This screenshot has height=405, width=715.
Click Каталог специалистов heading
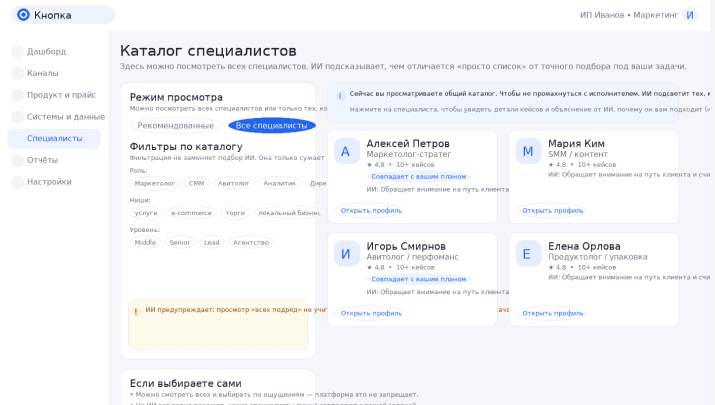(208, 51)
